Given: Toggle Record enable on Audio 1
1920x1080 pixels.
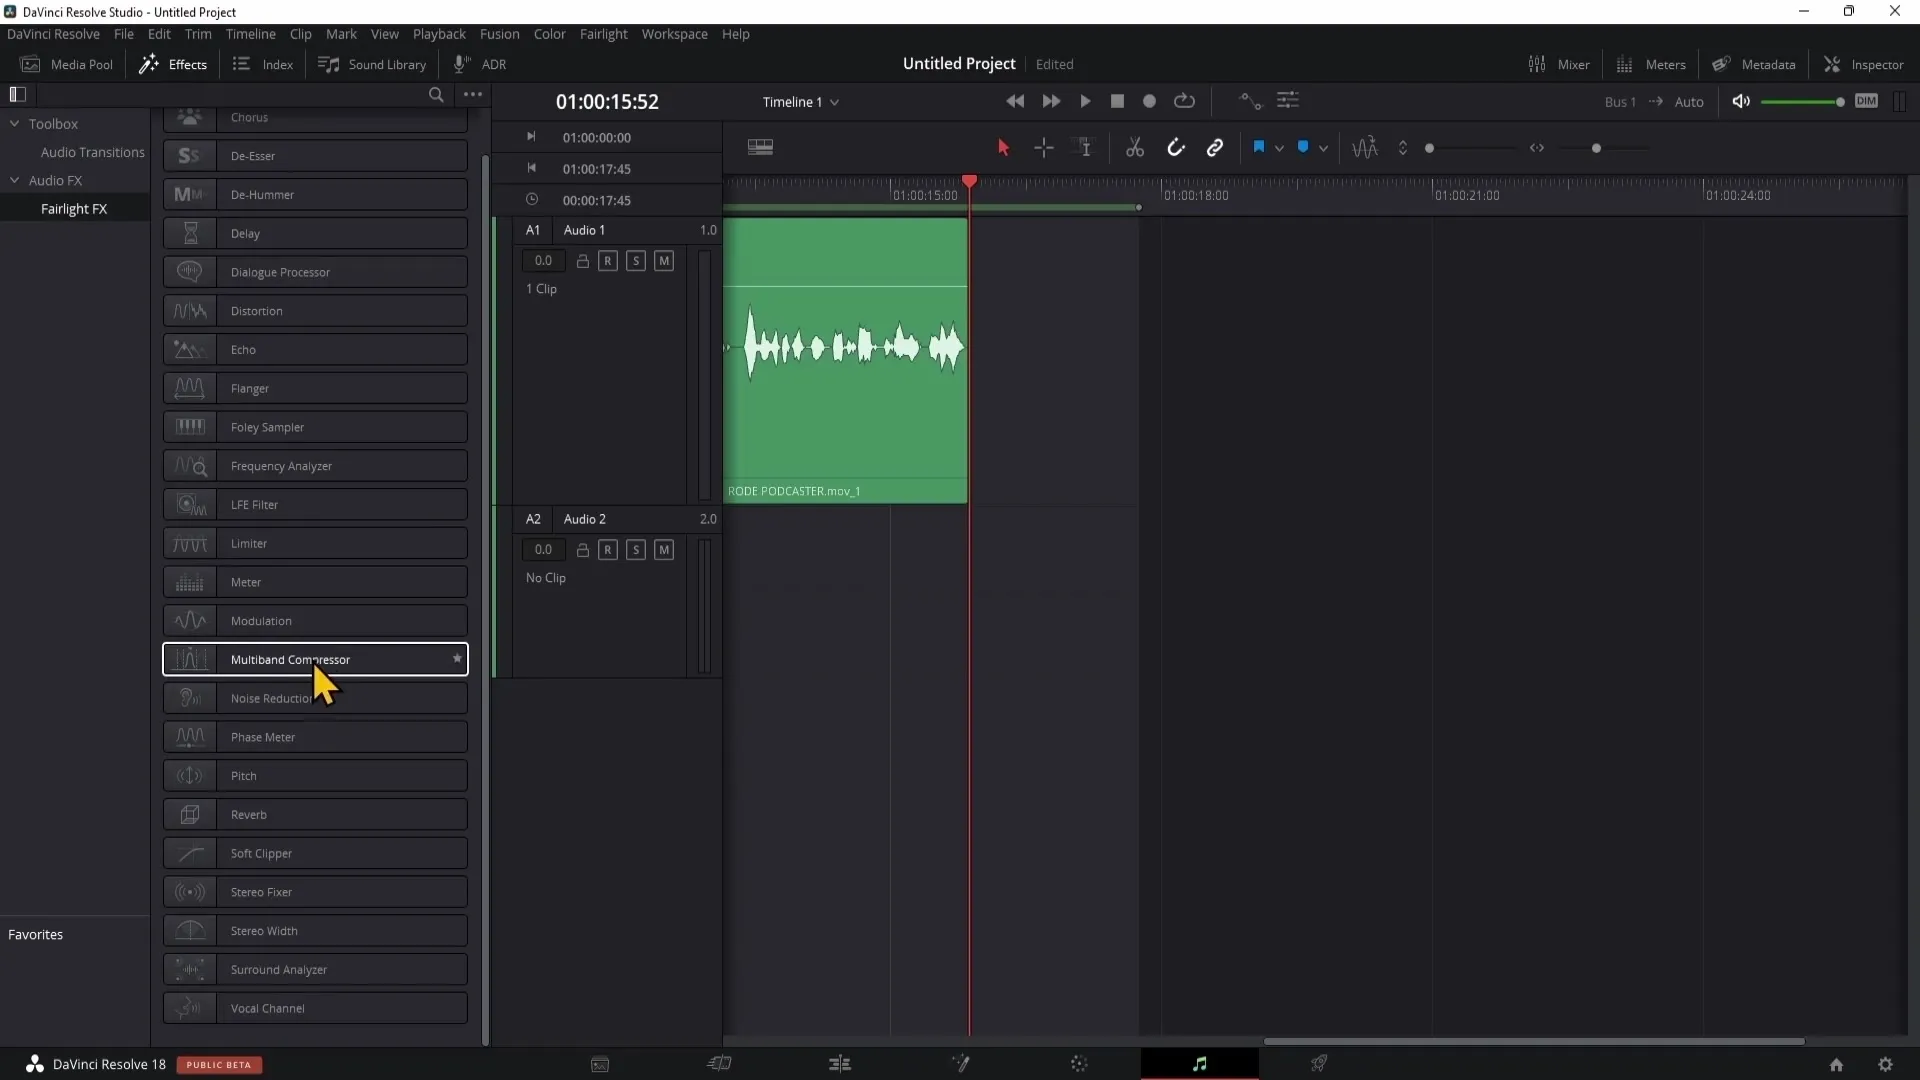Looking at the screenshot, I should [x=608, y=260].
